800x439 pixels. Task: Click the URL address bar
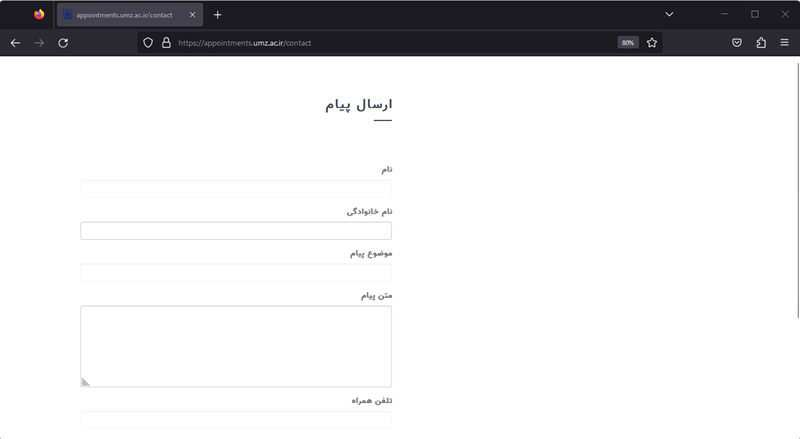tap(390, 43)
